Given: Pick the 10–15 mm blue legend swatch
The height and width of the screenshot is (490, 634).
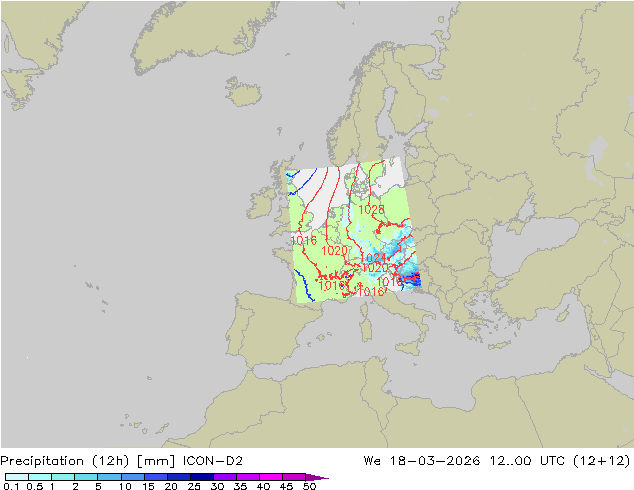Looking at the screenshot, I should (x=133, y=477).
